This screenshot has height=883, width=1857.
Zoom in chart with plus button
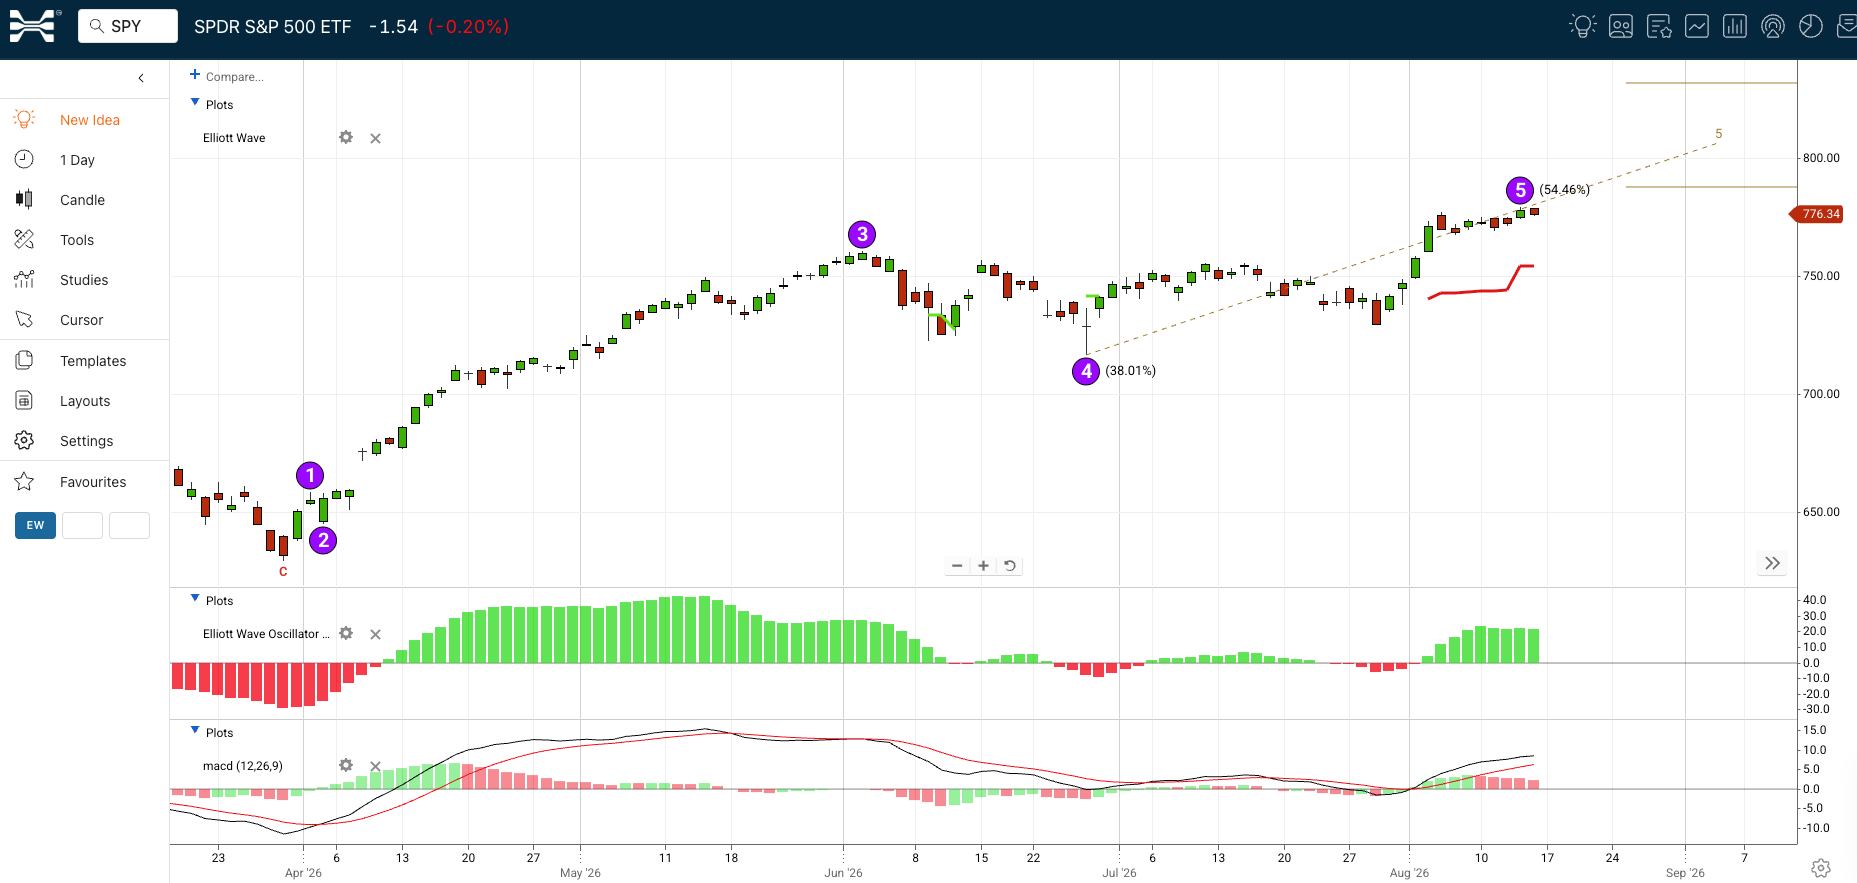(x=984, y=565)
